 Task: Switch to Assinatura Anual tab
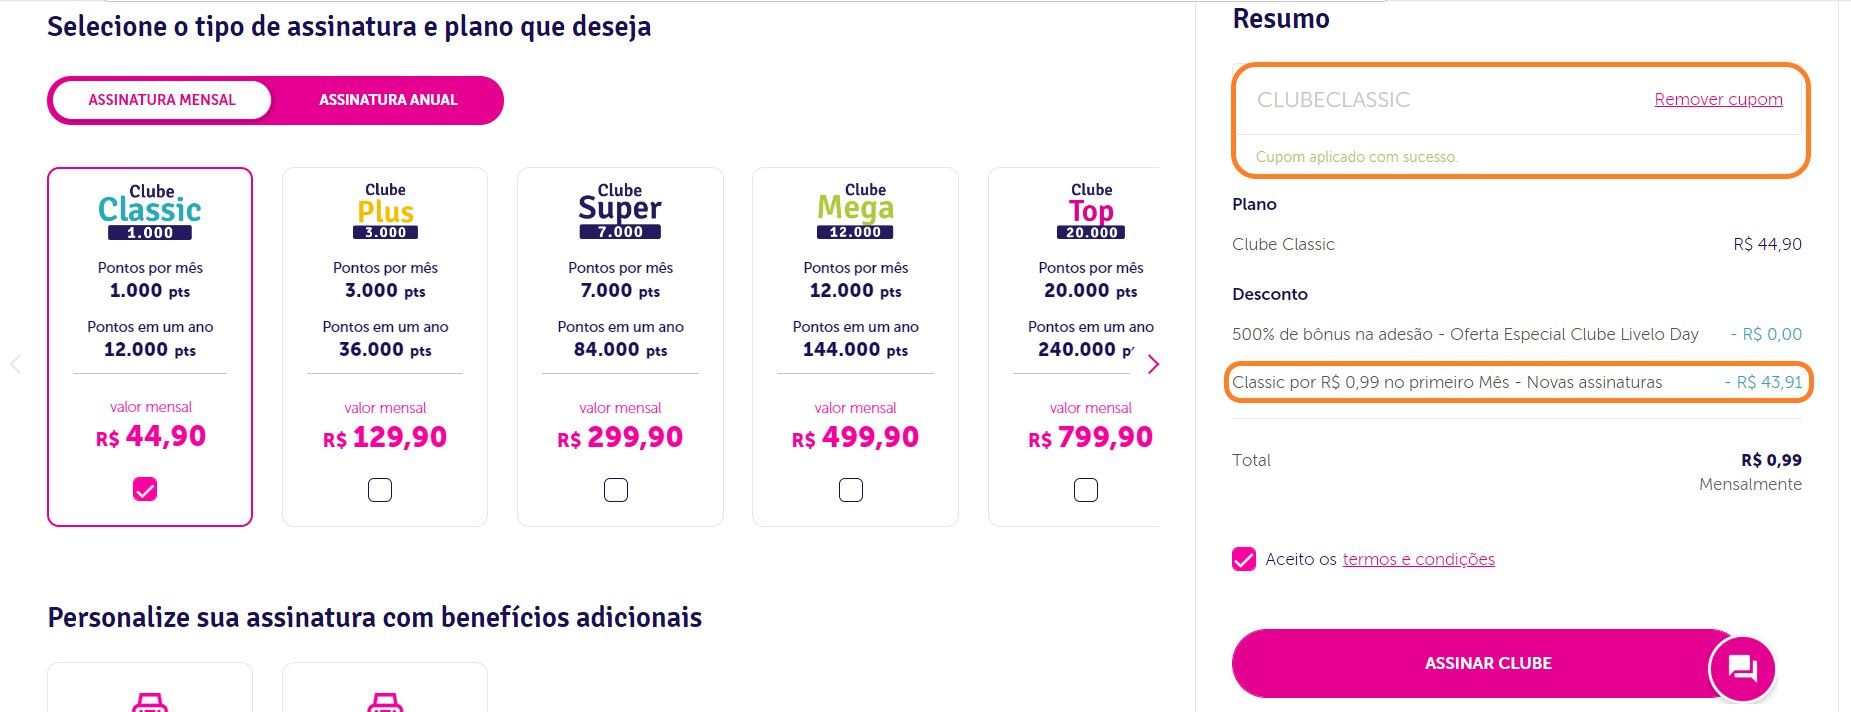pyautogui.click(x=388, y=100)
